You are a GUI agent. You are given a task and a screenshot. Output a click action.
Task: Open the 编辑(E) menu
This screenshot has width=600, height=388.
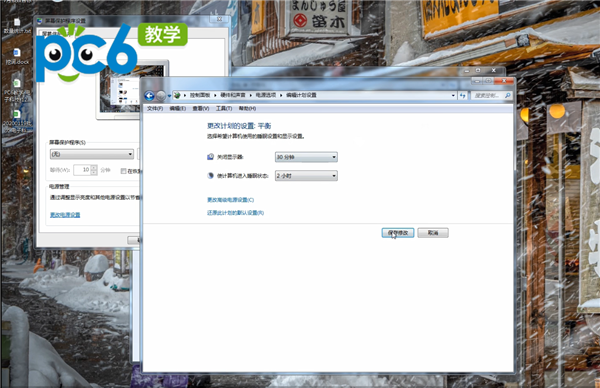178,109
